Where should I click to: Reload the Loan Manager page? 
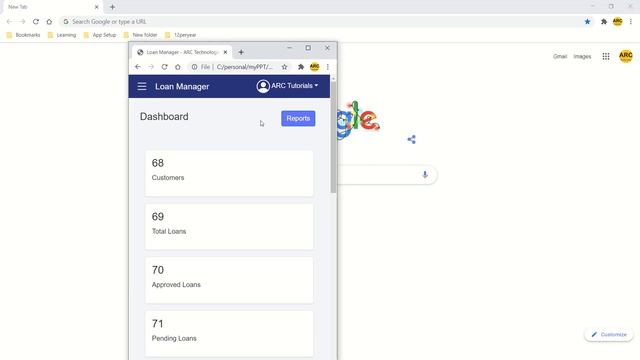pos(164,67)
